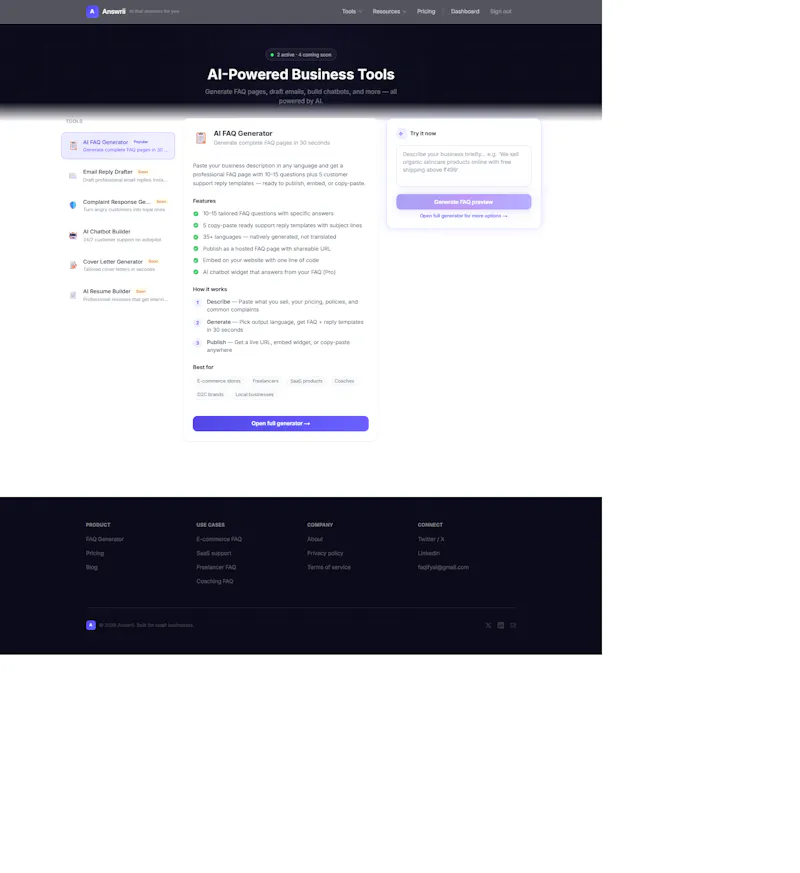The height and width of the screenshot is (873, 800).
Task: Click the E-commerce stores tag
Action: click(x=219, y=381)
